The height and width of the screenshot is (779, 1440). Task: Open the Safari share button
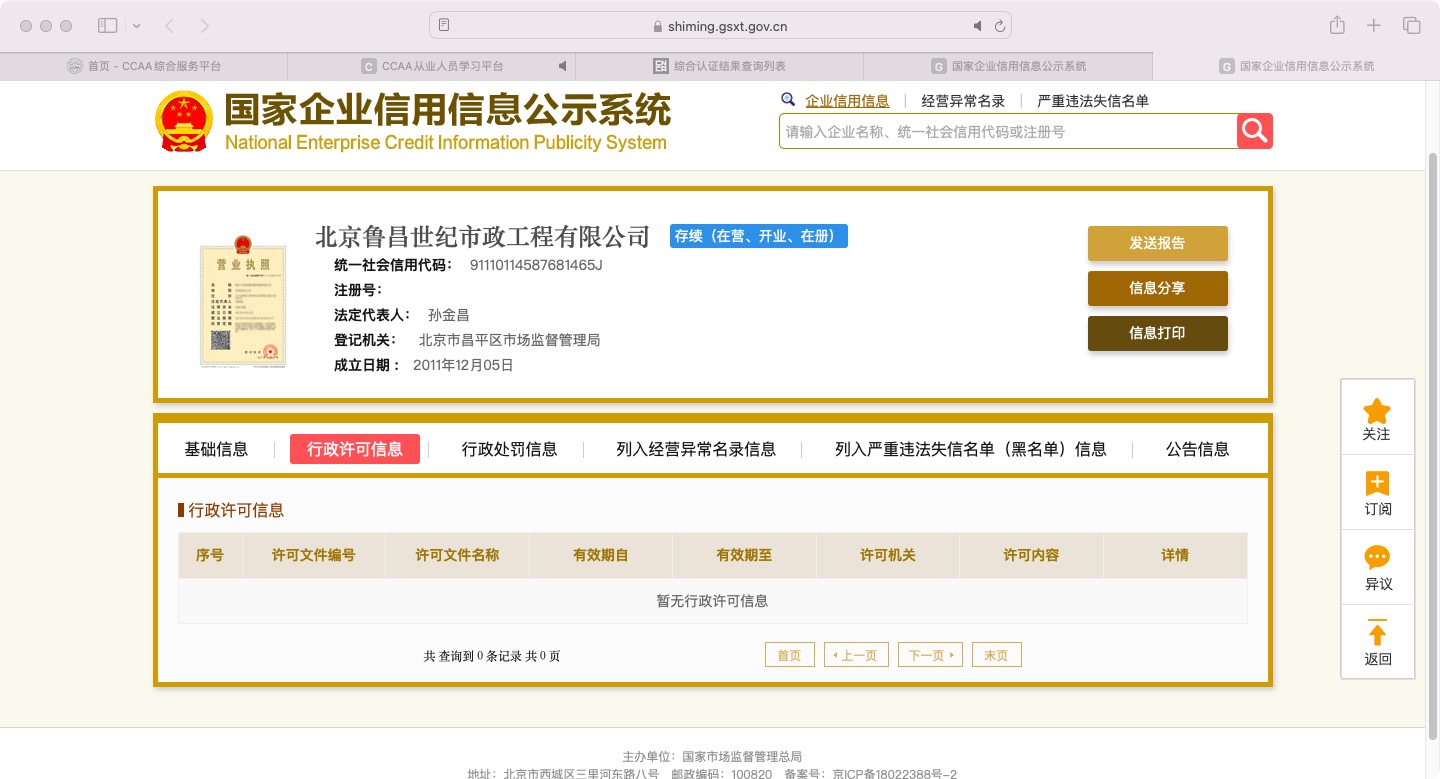click(1337, 25)
